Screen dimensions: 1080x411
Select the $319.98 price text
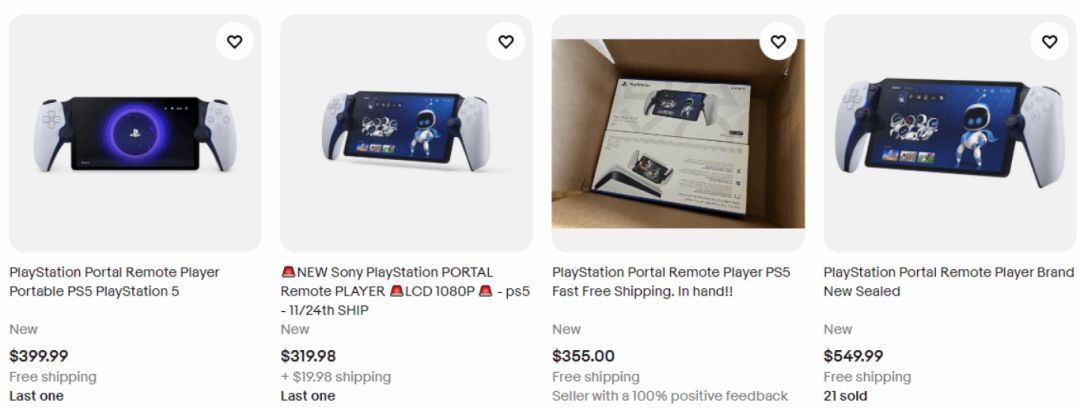click(x=308, y=356)
